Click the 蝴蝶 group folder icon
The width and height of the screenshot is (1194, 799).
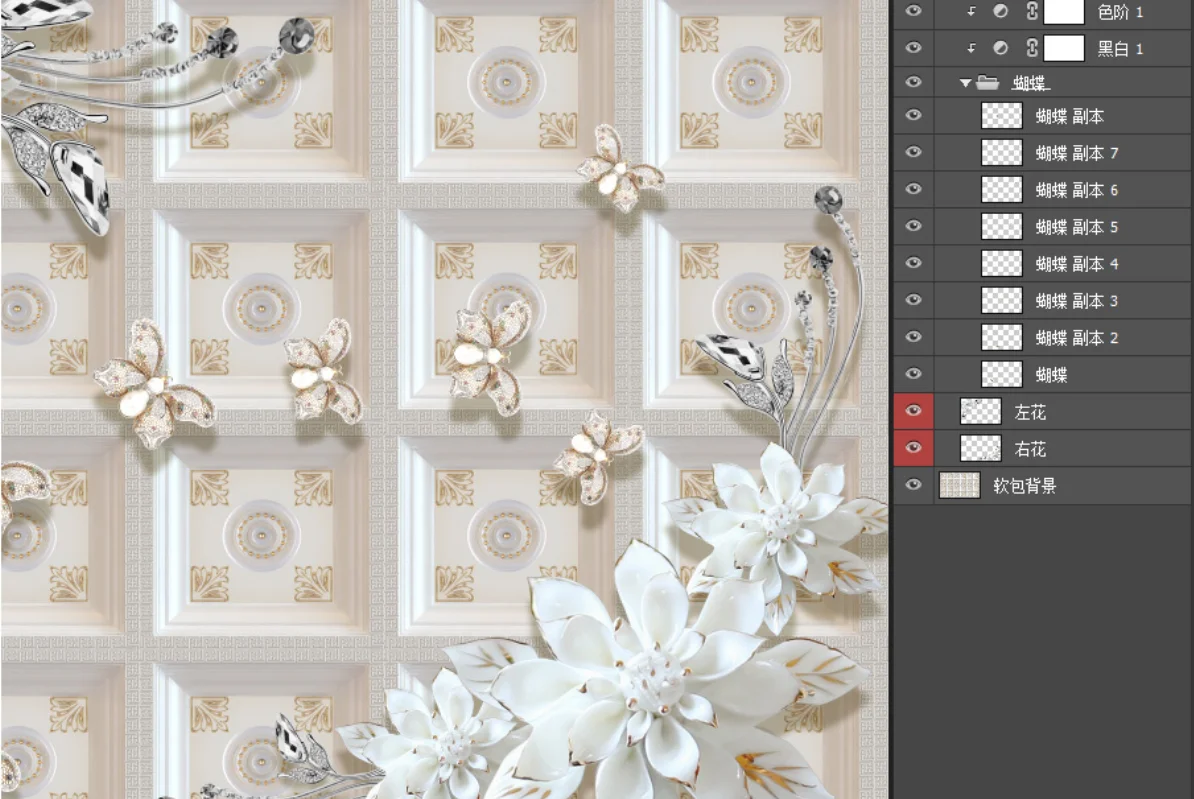click(x=988, y=81)
